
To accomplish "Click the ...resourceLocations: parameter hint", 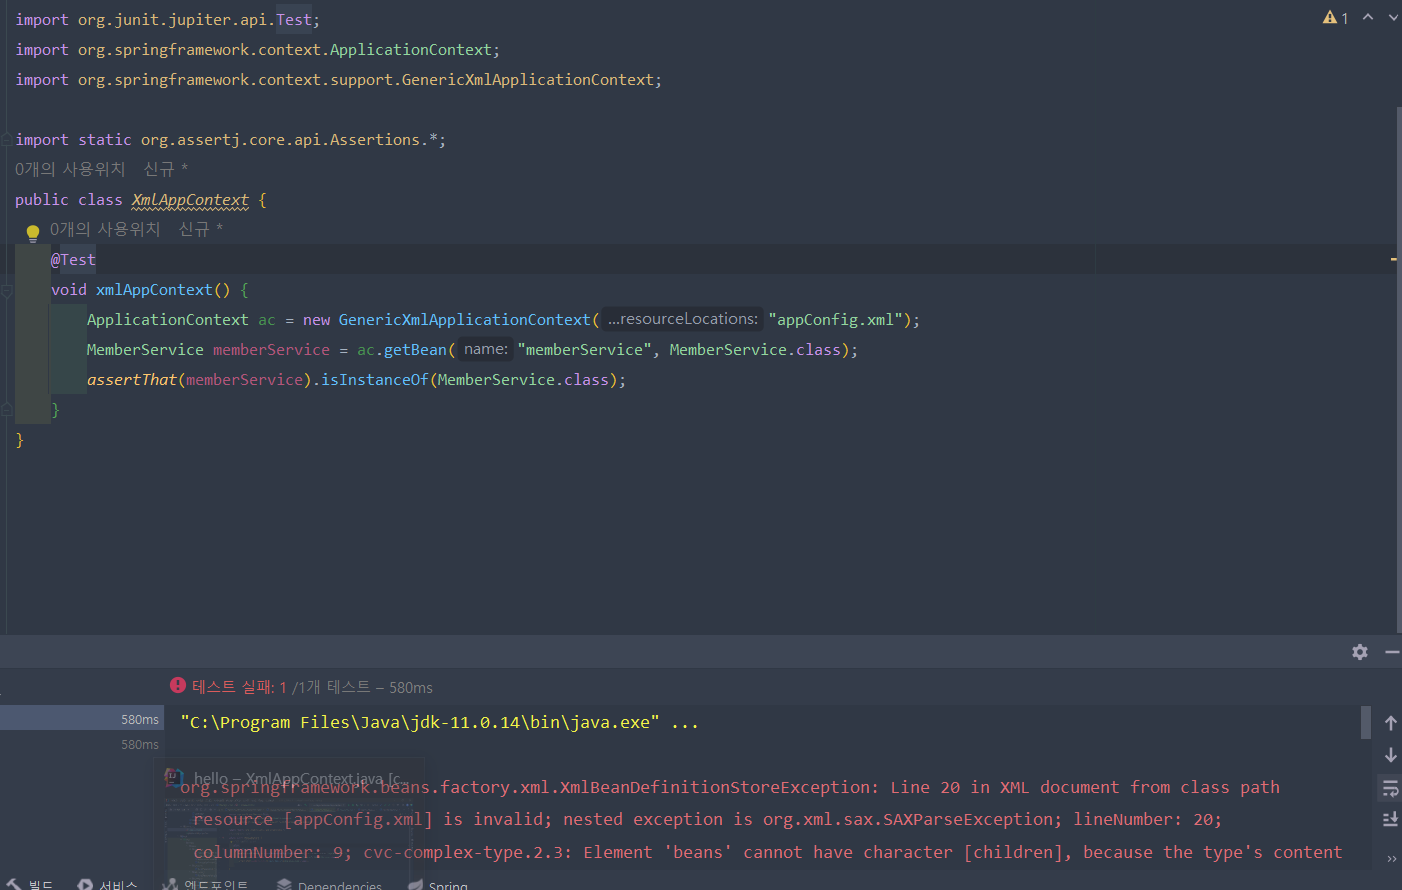I will tap(683, 319).
